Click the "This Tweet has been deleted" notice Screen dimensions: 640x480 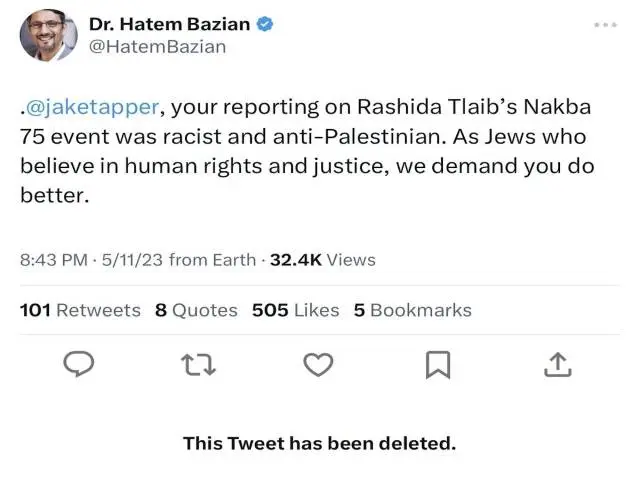(319, 442)
